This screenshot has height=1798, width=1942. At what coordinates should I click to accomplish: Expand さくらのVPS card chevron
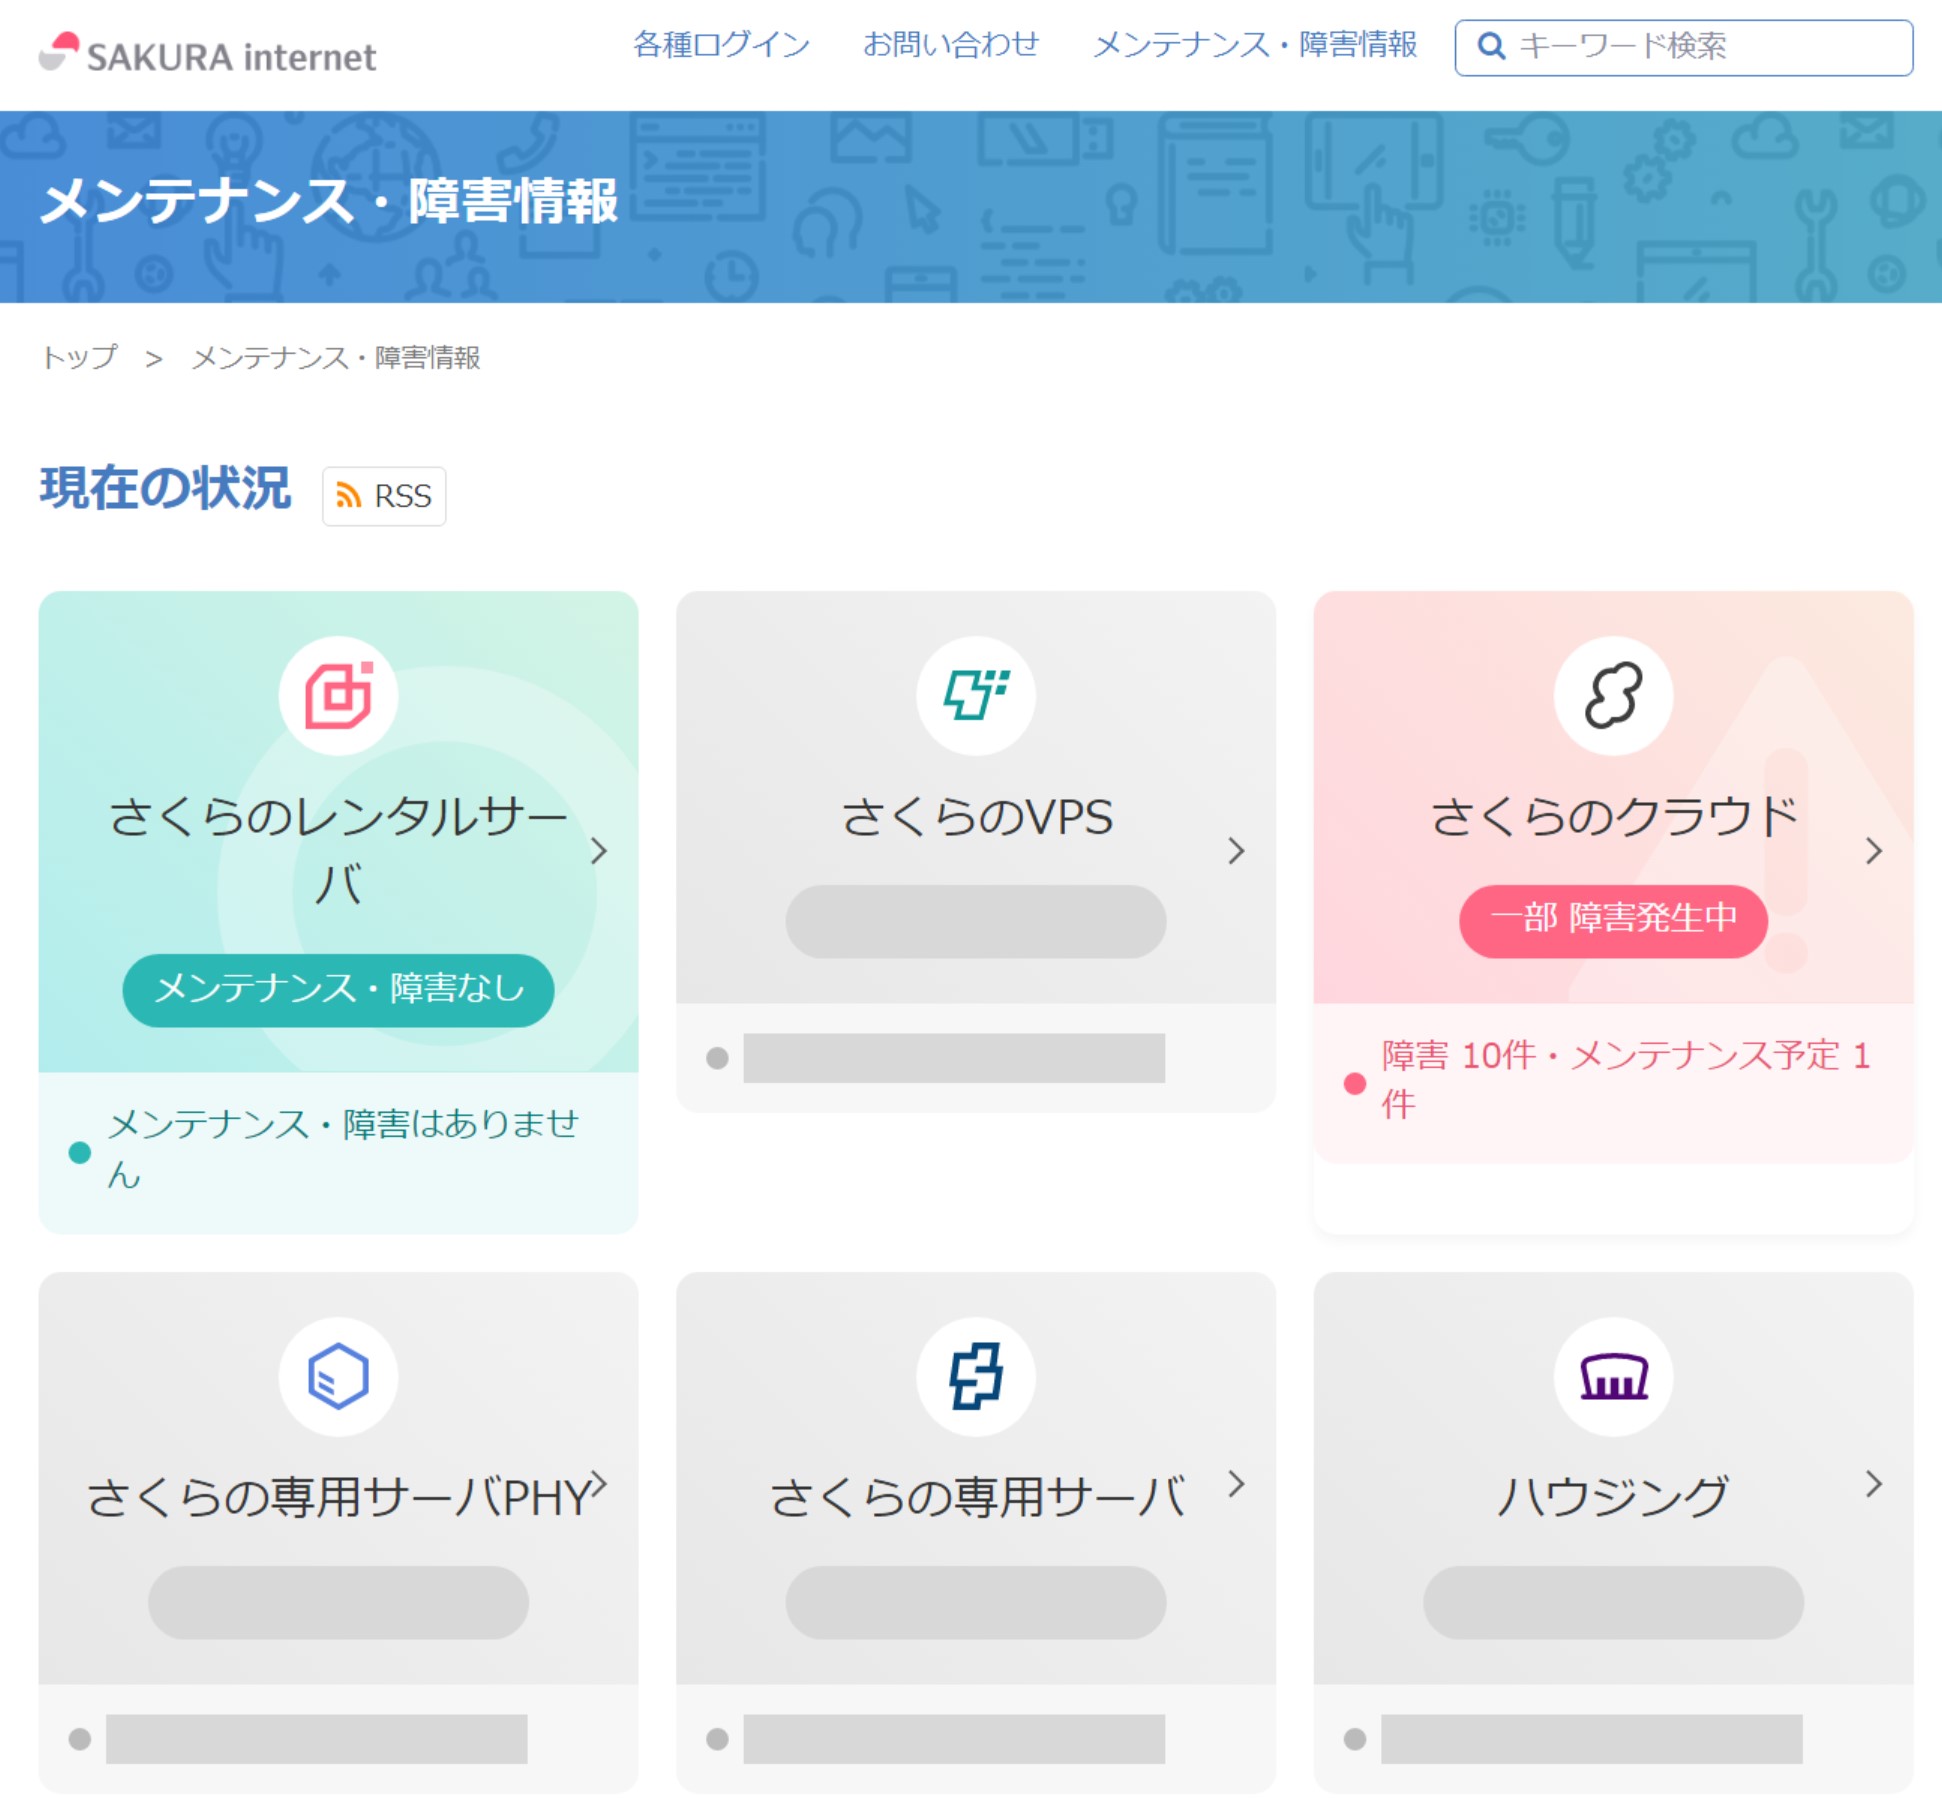tap(1236, 851)
